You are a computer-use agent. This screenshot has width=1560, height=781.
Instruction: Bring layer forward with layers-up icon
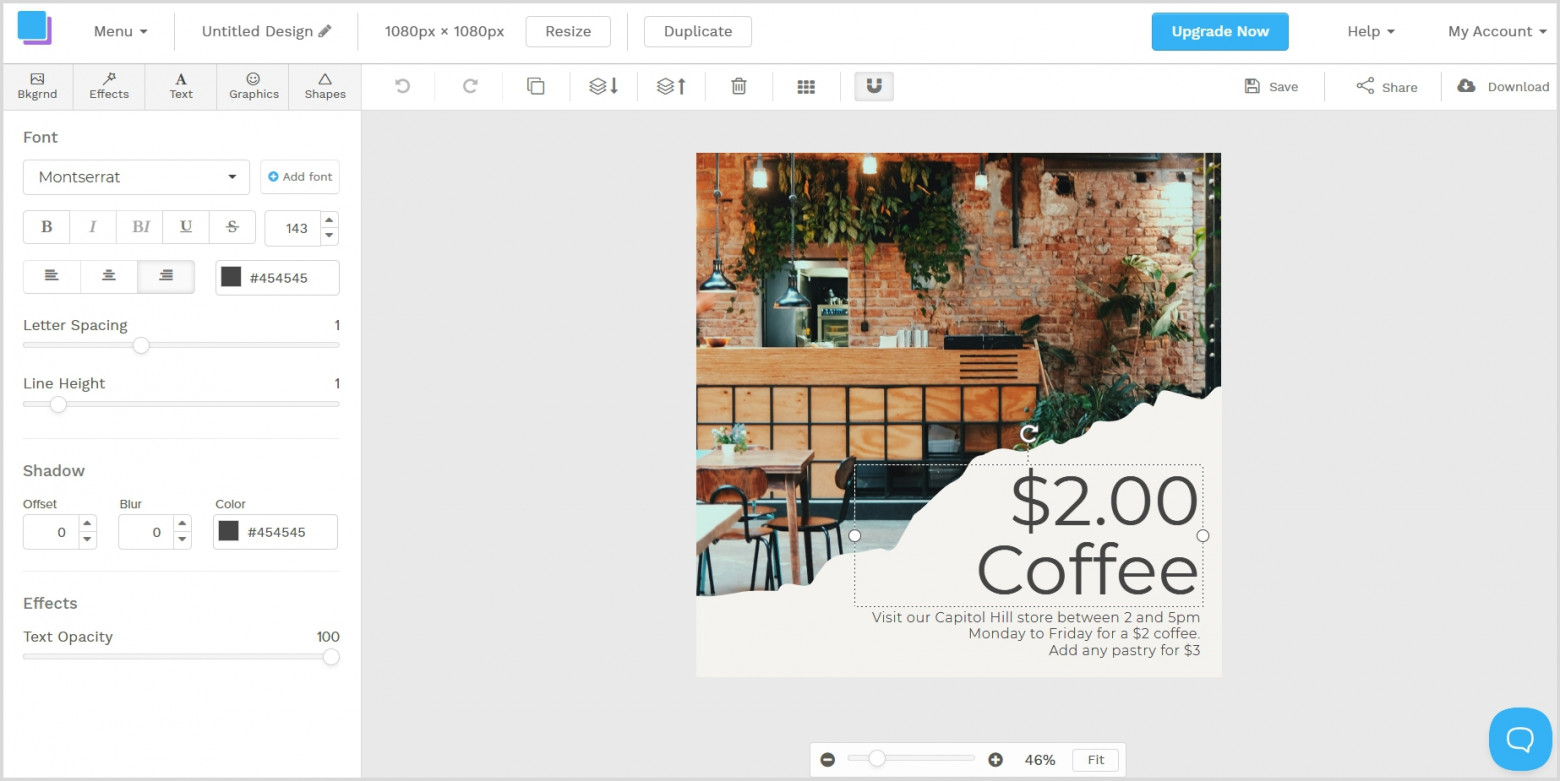tap(671, 87)
